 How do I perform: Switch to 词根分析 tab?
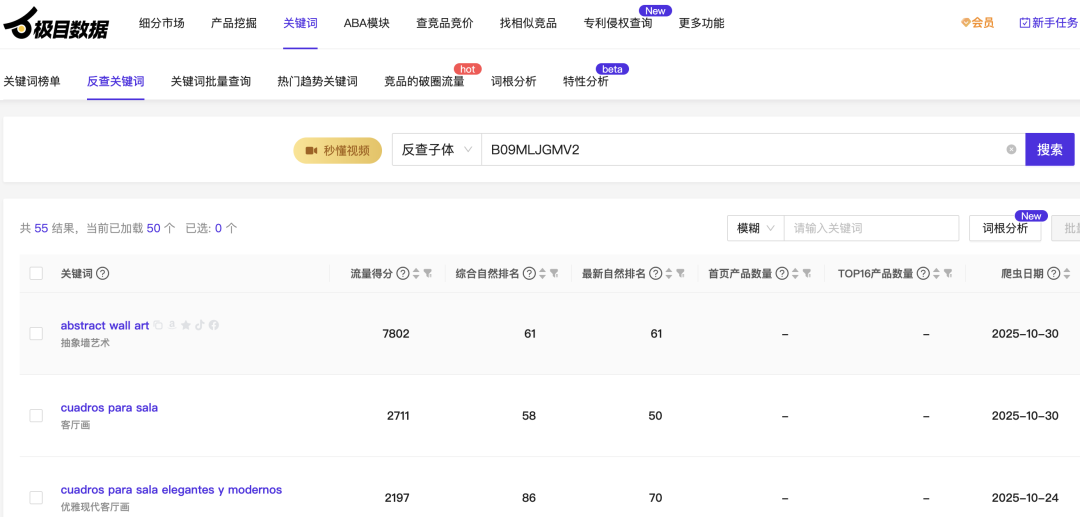pos(513,81)
